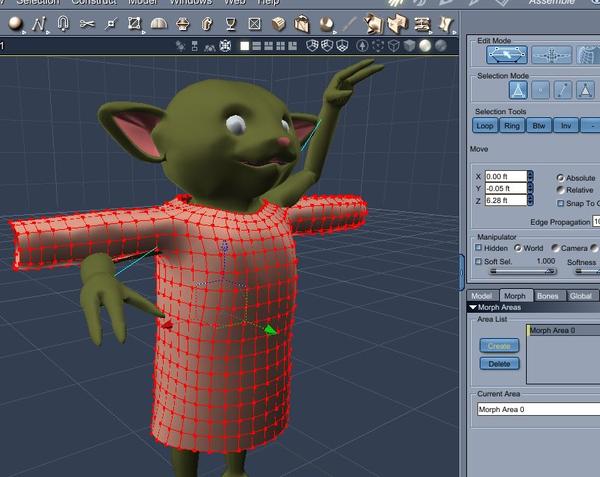Click the Ring selection button
This screenshot has width=600, height=477.
point(512,125)
